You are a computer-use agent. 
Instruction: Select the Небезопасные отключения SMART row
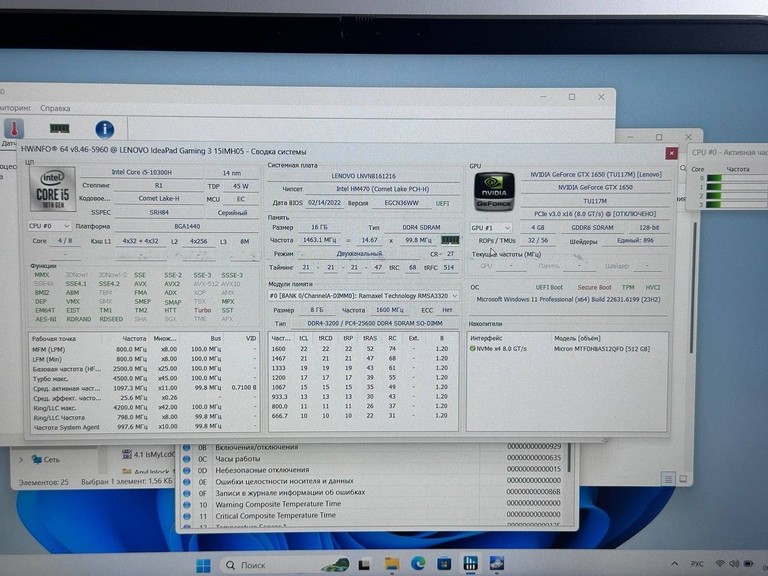373,470
